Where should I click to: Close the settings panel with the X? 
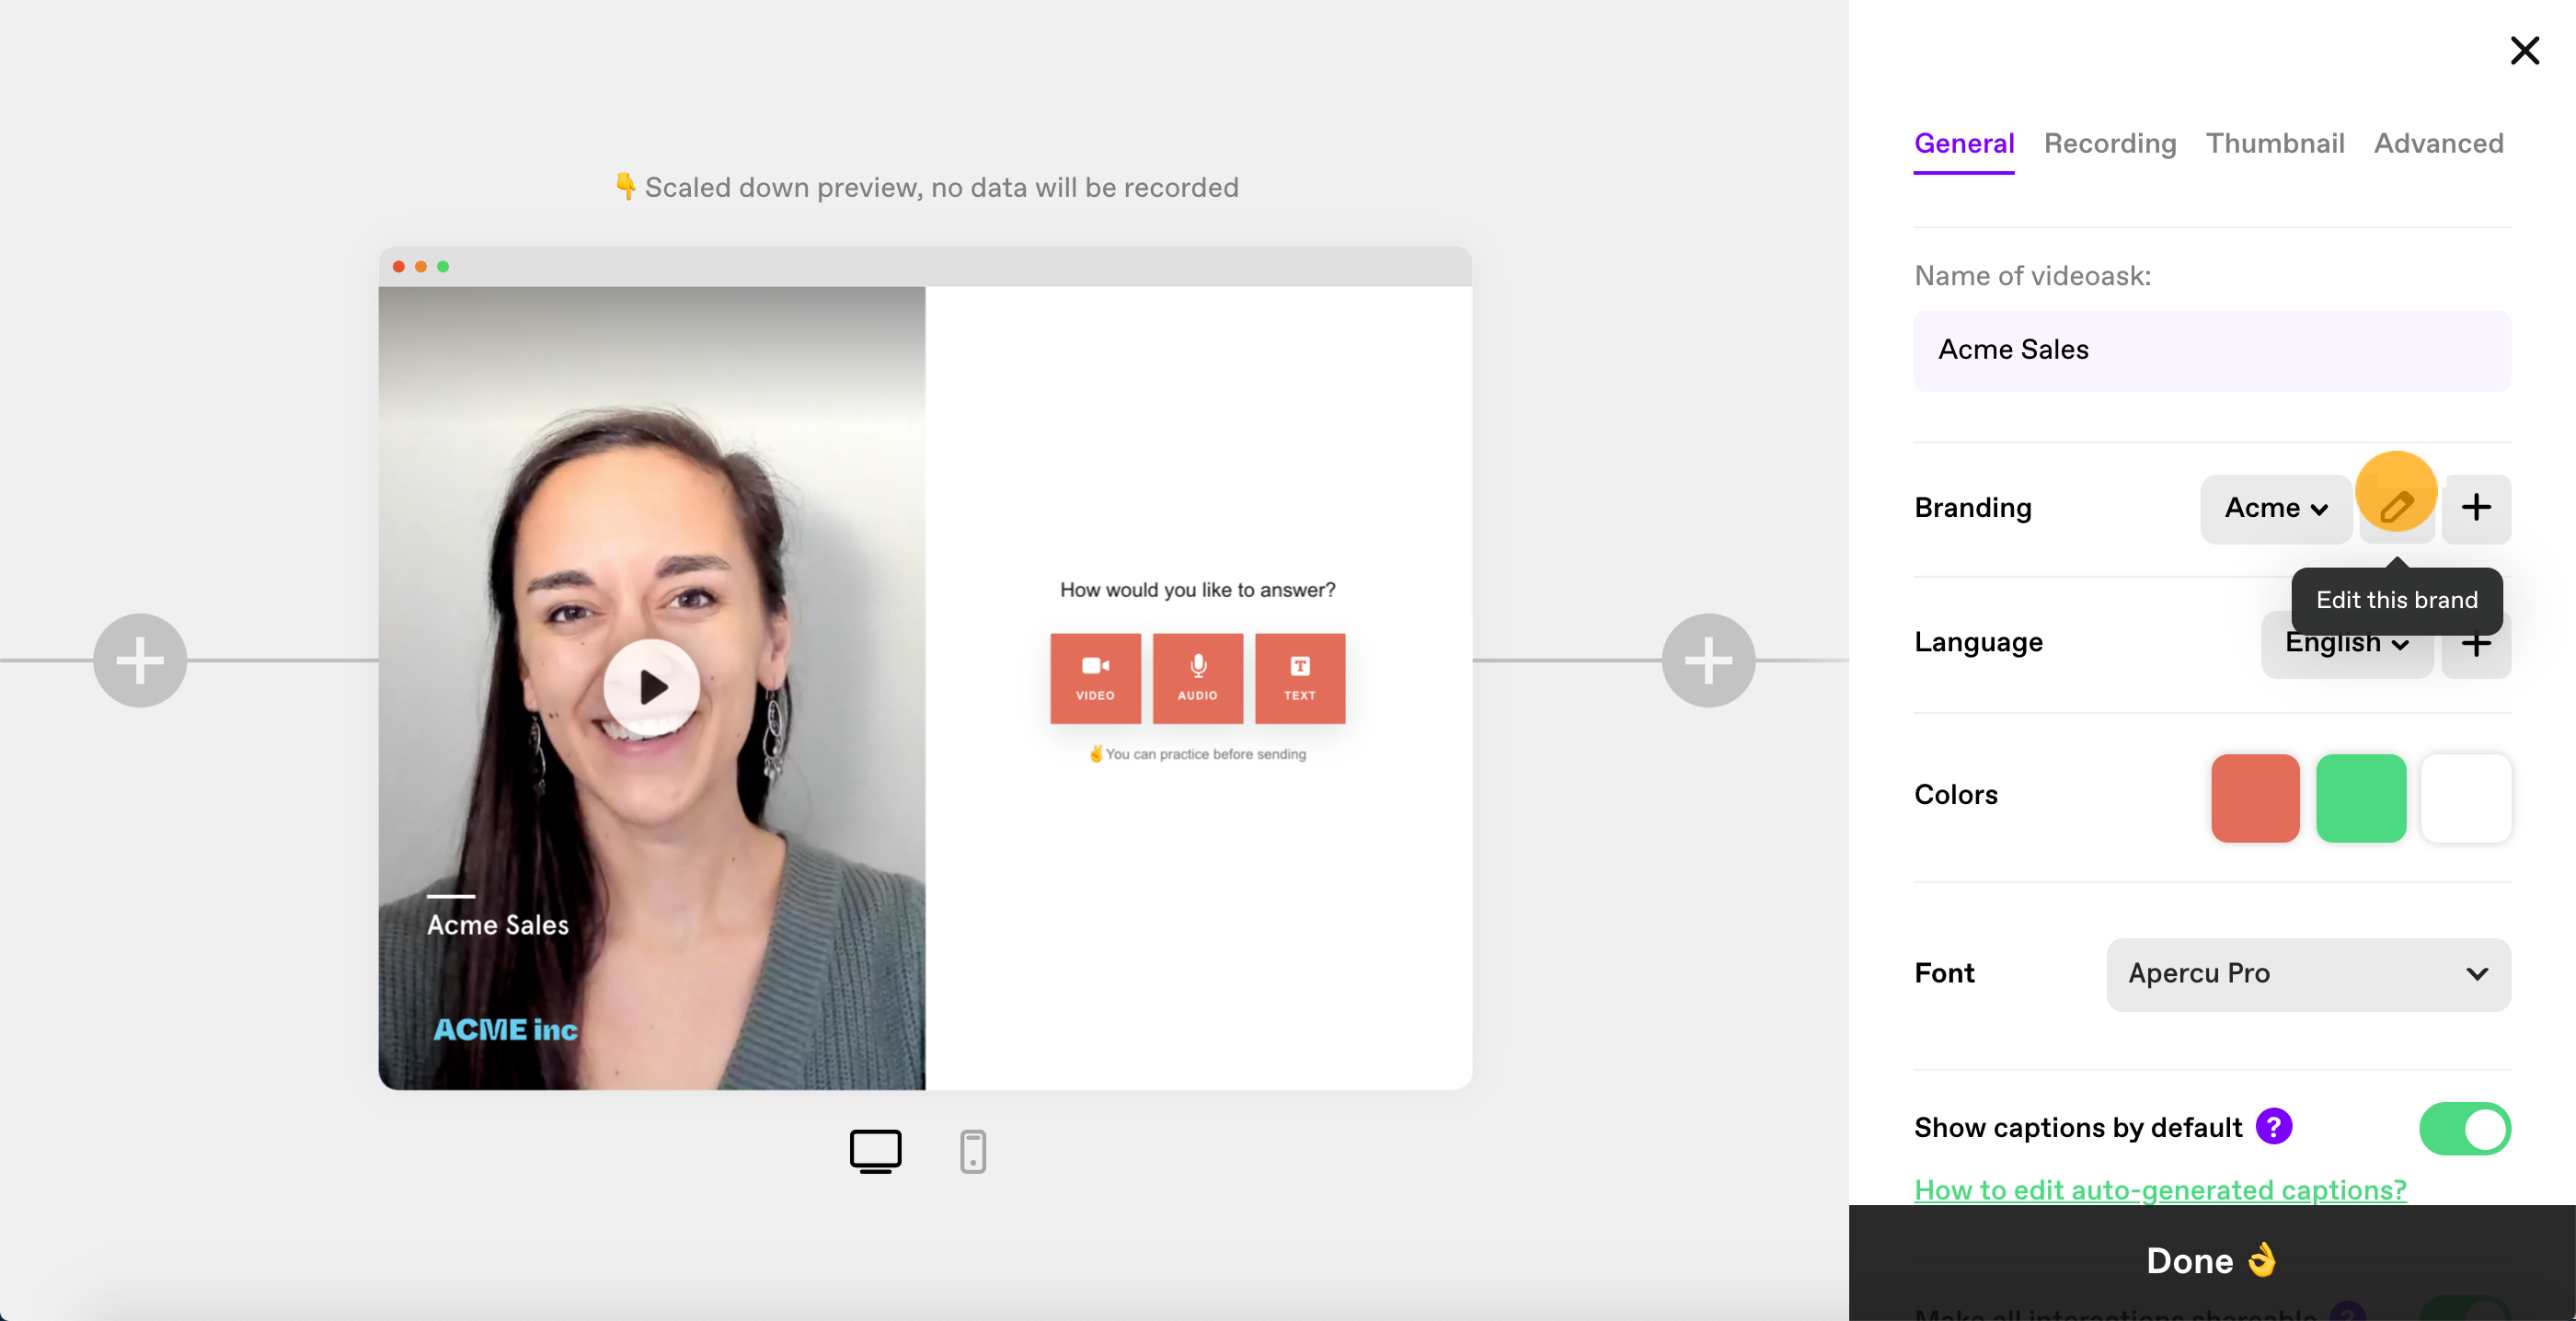click(x=2524, y=50)
